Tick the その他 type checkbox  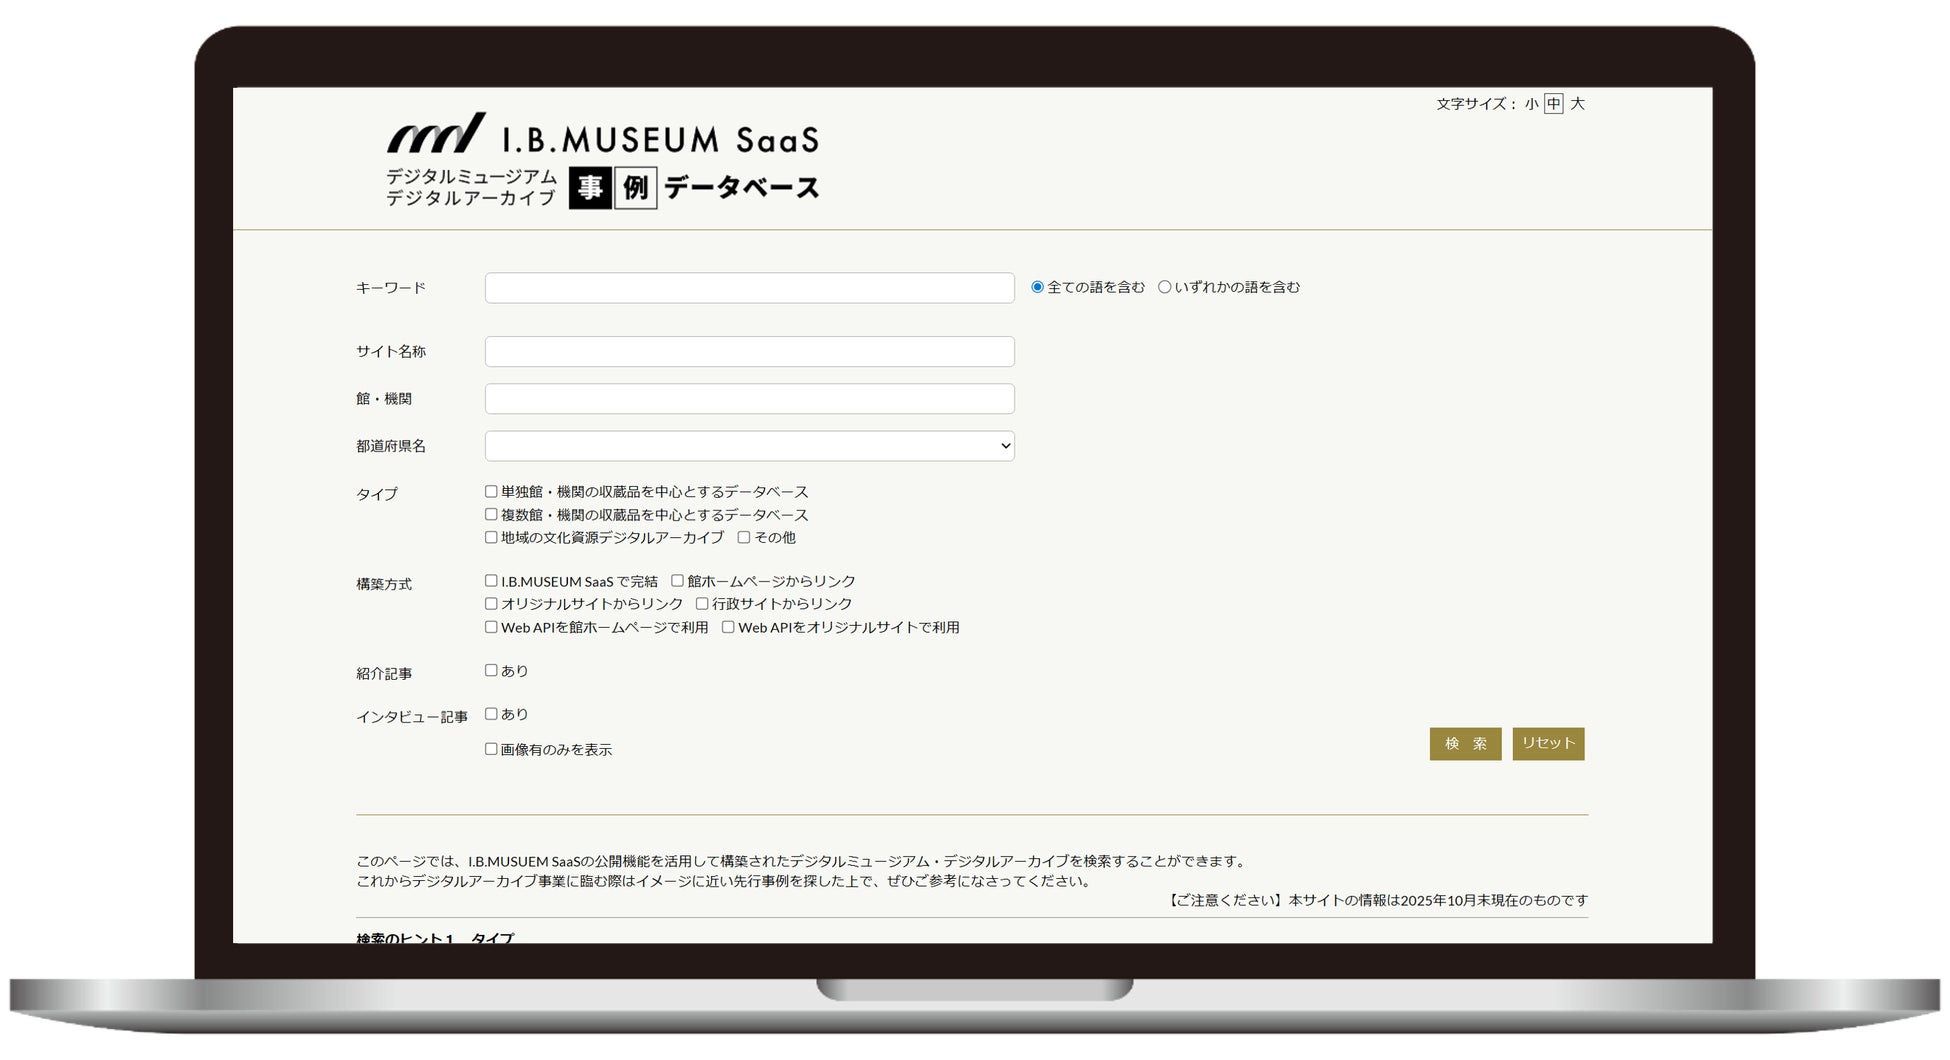[x=744, y=538]
